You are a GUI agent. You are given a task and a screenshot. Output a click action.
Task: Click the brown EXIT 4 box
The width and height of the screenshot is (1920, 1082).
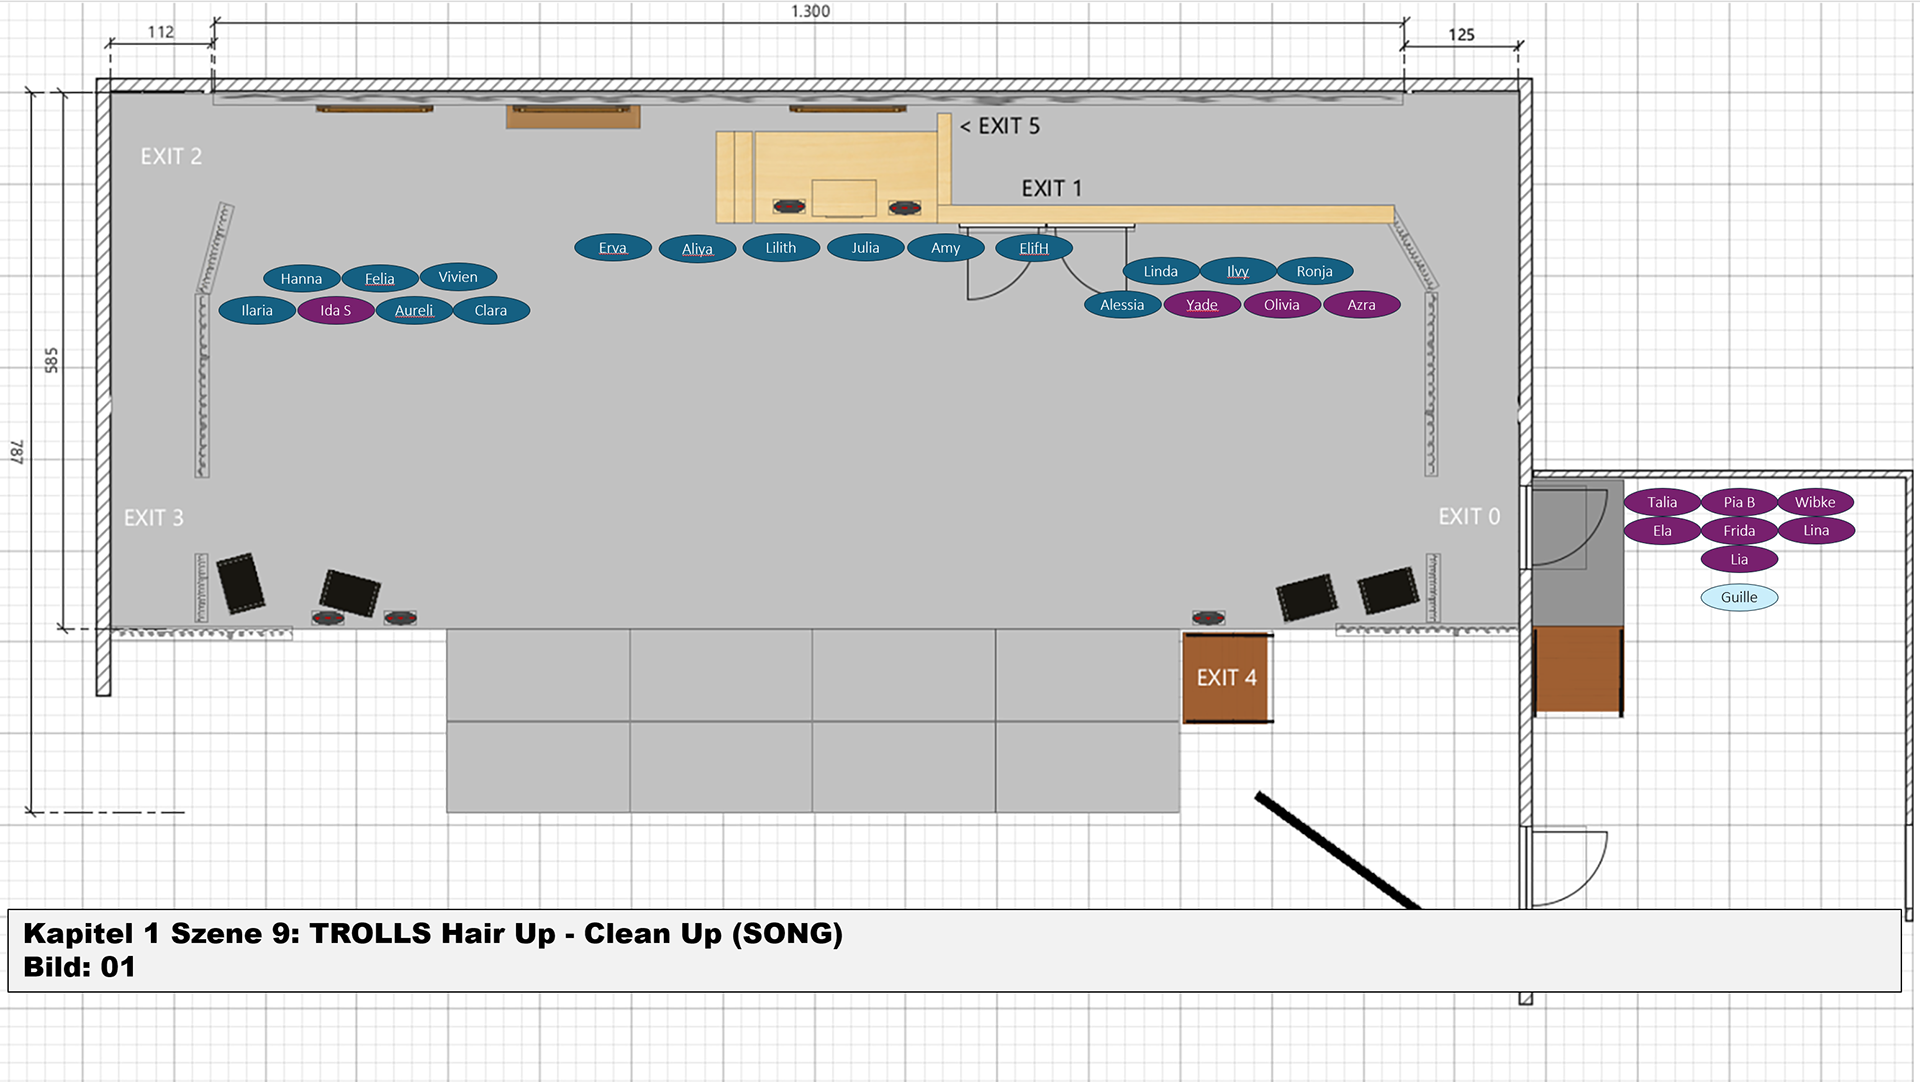point(1226,678)
